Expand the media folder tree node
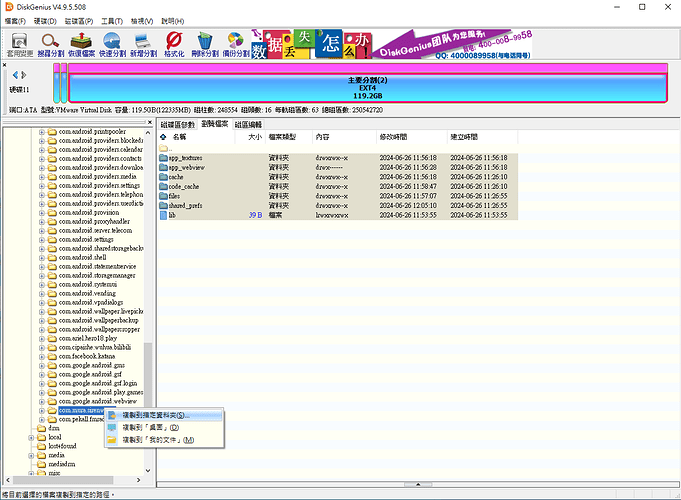 tap(31, 455)
